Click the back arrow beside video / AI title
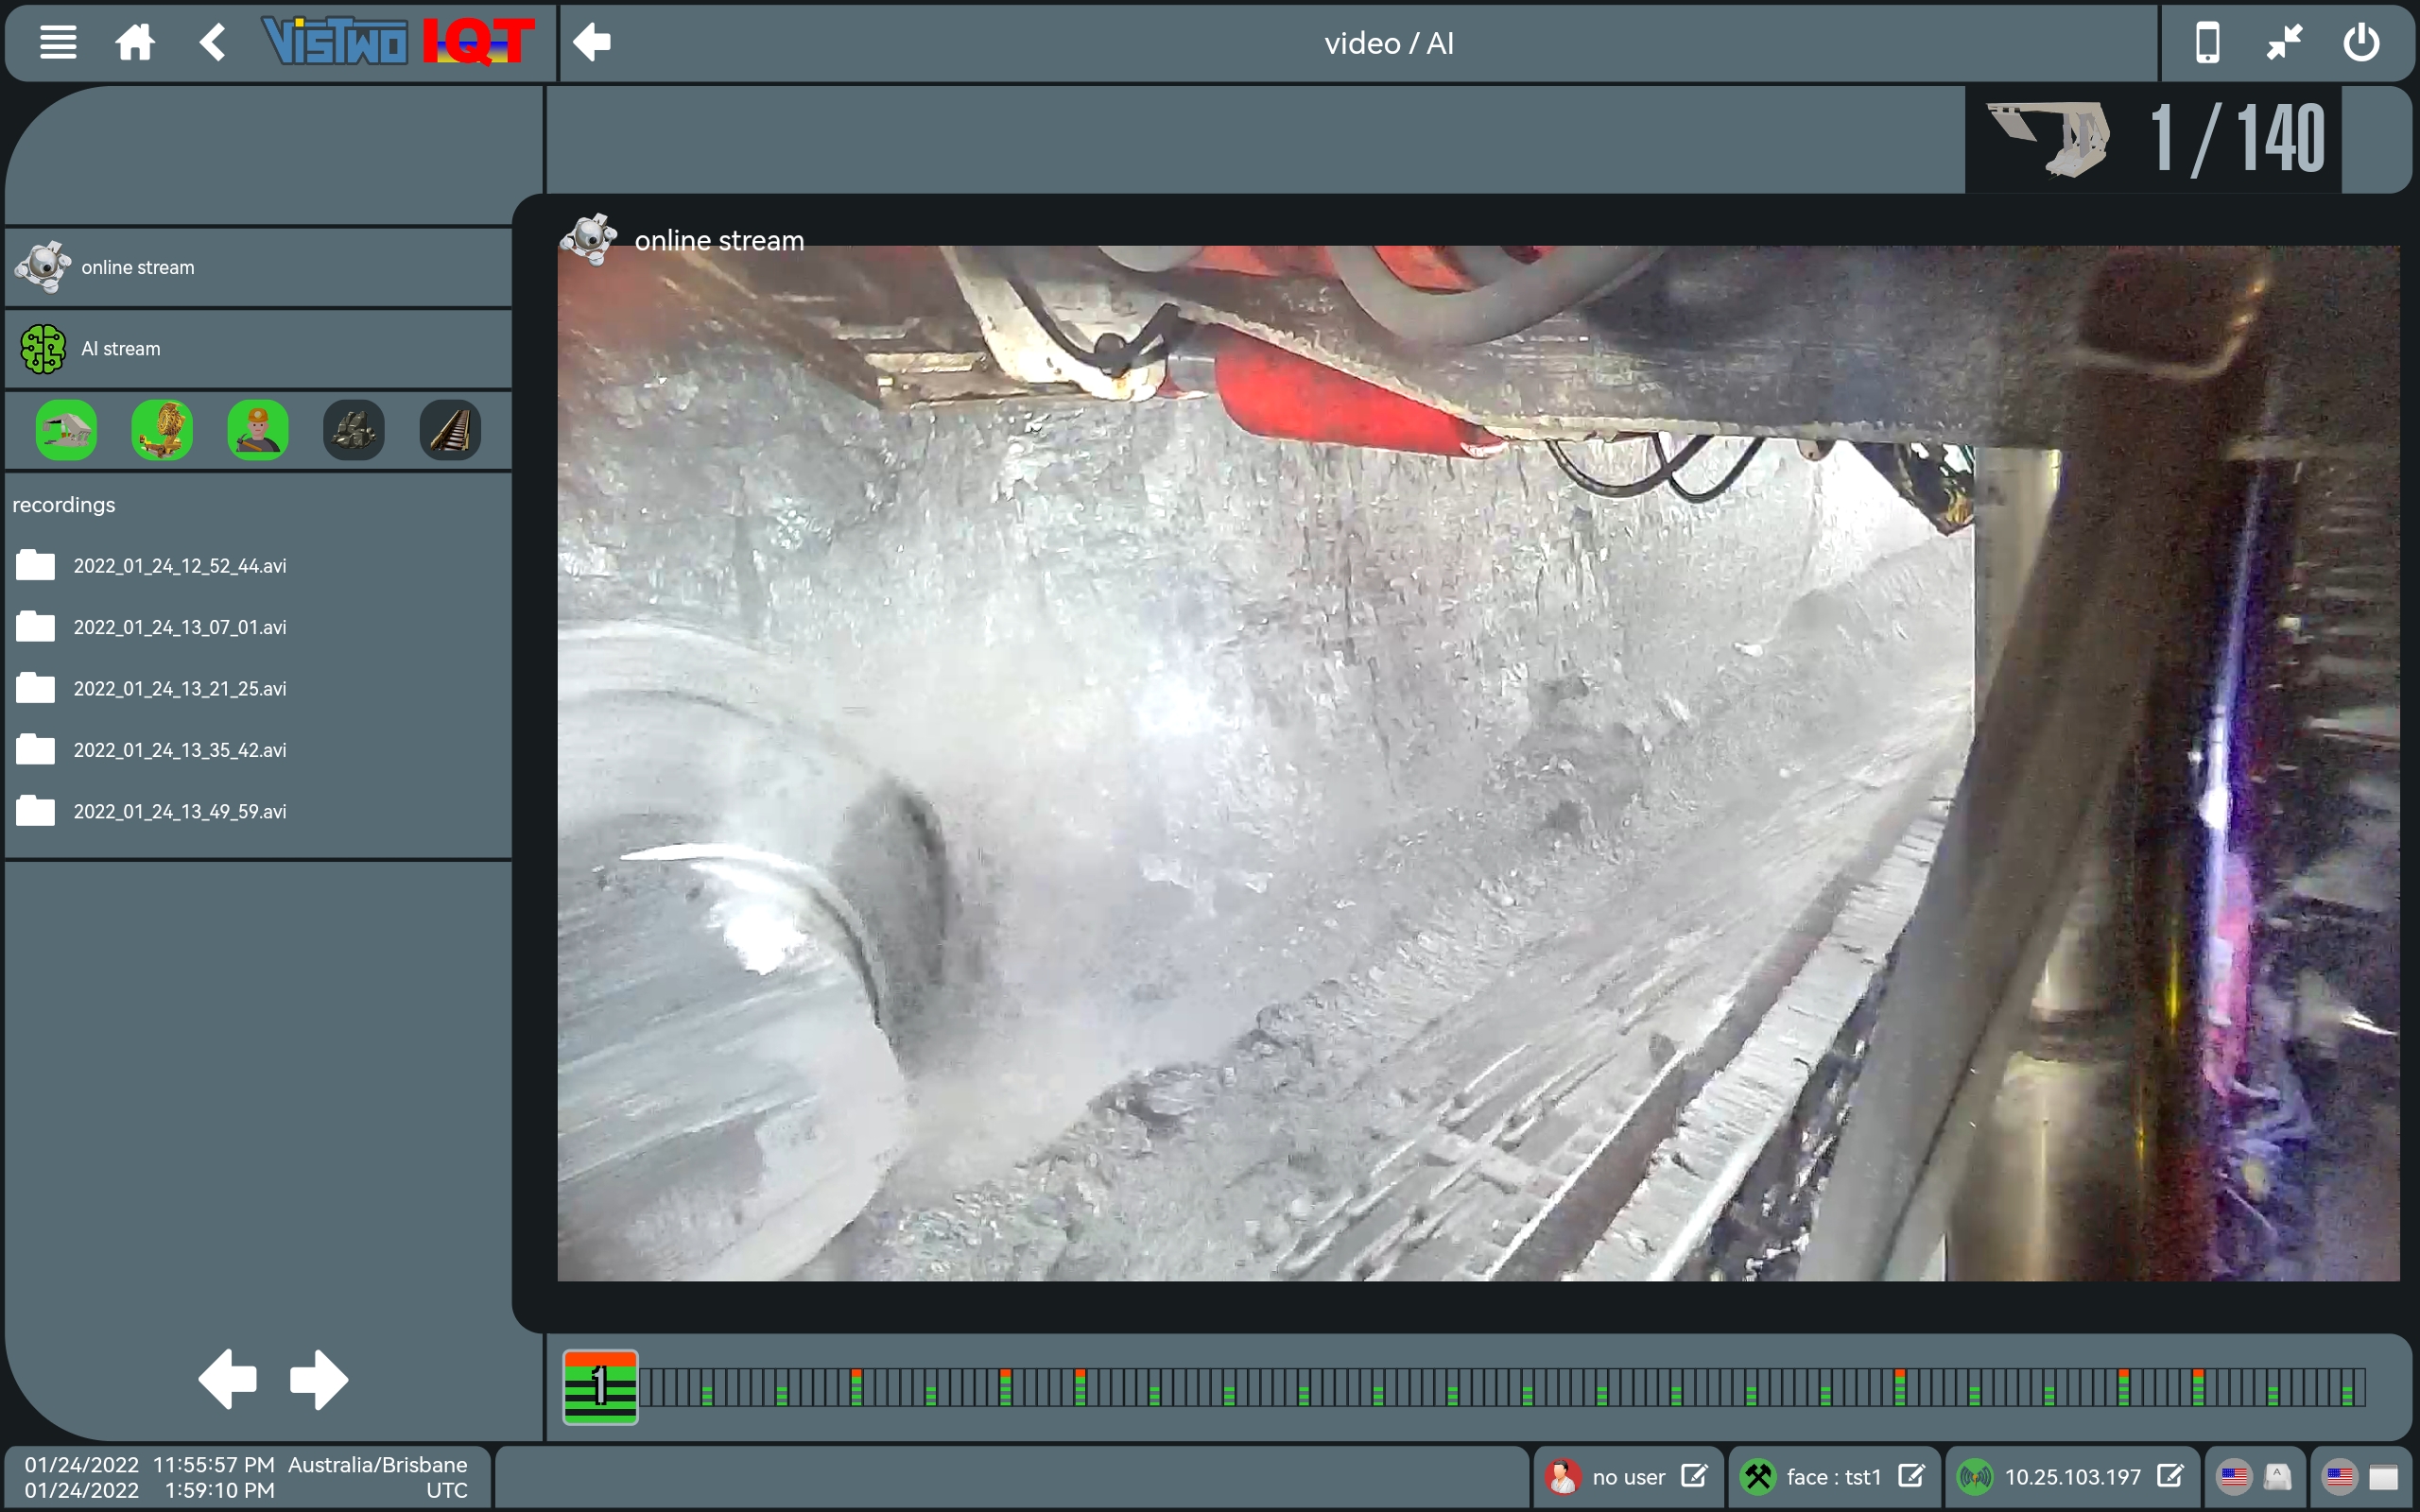The image size is (2420, 1512). 592,42
